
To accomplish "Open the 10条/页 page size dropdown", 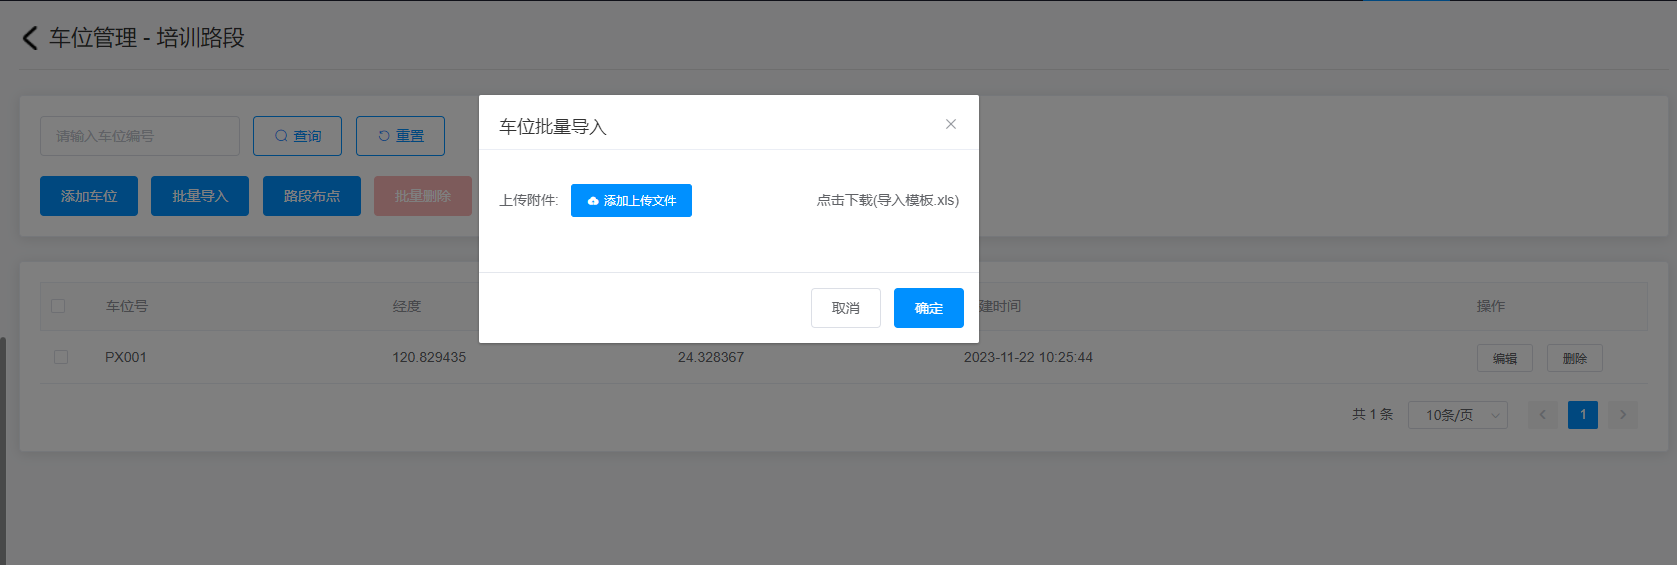I will (1457, 415).
